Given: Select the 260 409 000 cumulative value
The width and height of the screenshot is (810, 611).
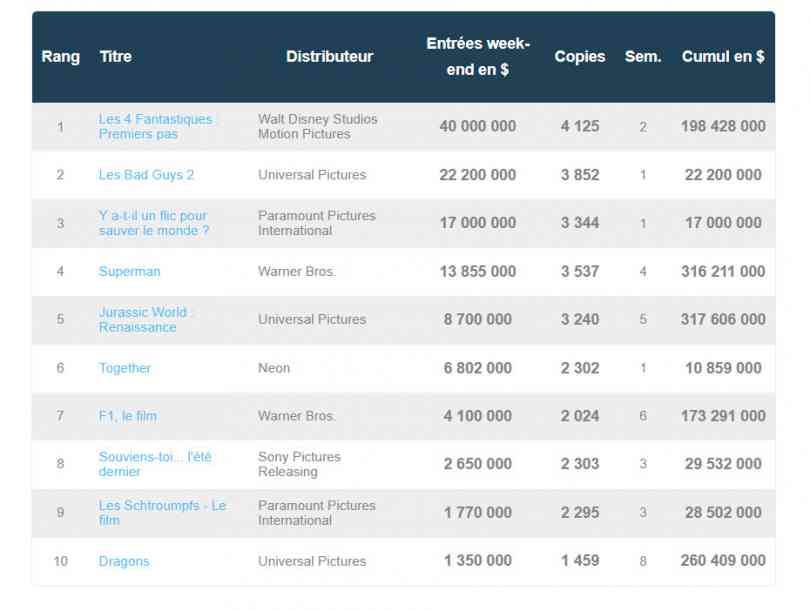Looking at the screenshot, I should coord(723,561).
